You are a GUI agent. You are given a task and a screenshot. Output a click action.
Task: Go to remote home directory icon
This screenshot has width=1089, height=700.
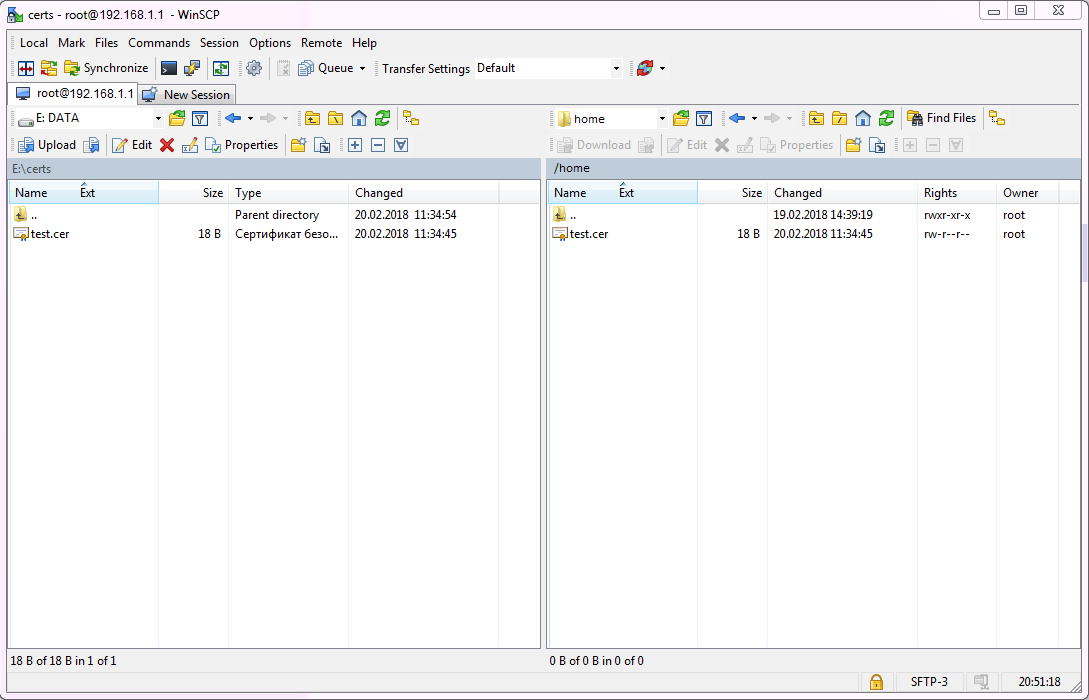[863, 119]
